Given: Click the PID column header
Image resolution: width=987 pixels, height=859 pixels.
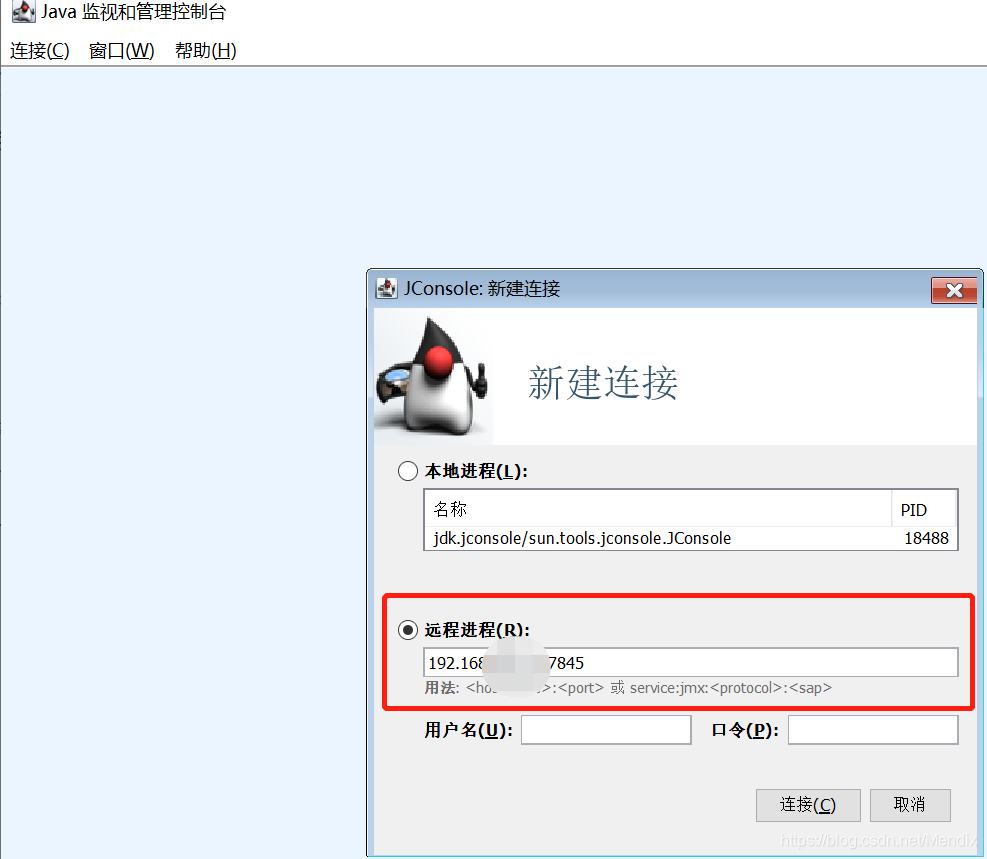Looking at the screenshot, I should (924, 508).
